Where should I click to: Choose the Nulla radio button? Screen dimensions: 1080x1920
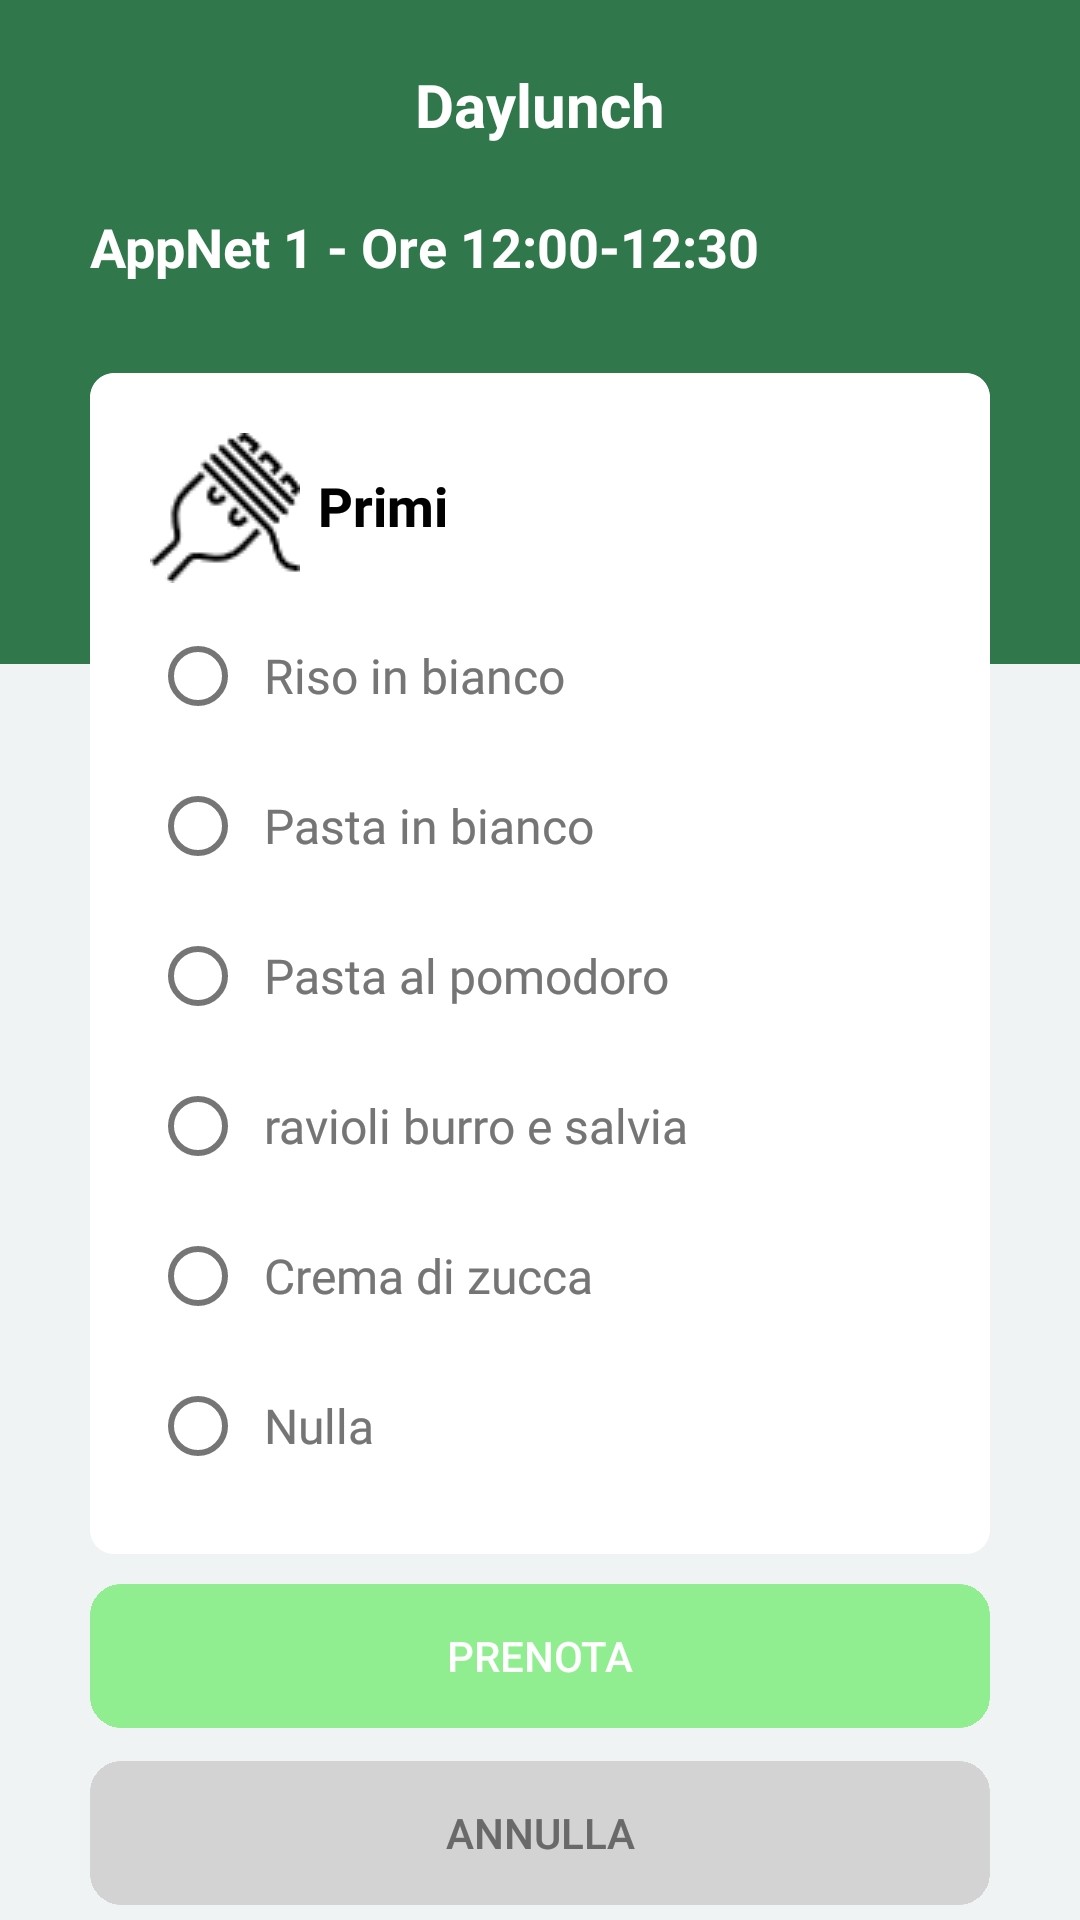(x=198, y=1426)
